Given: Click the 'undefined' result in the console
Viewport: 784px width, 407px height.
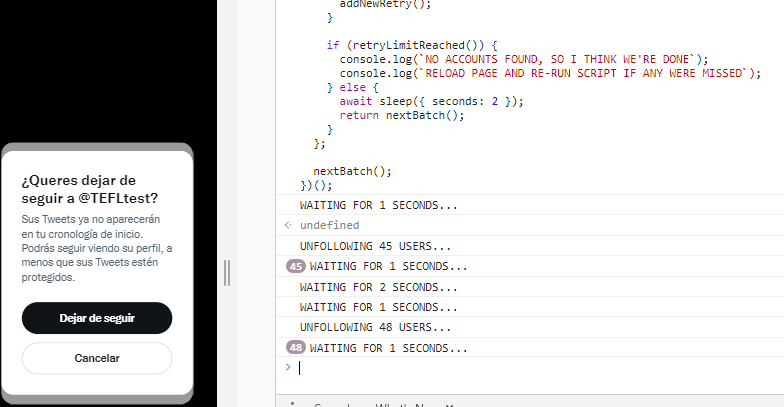Looking at the screenshot, I should 330,226.
